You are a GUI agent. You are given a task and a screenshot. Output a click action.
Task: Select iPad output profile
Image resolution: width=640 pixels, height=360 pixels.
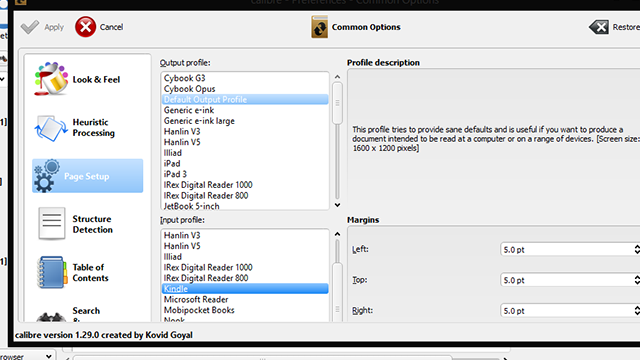[x=245, y=163]
